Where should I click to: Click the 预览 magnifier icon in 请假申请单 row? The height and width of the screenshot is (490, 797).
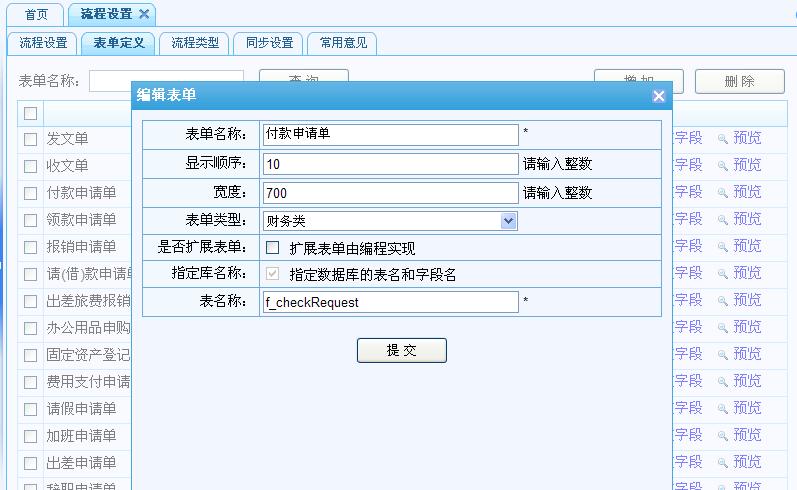tap(722, 409)
